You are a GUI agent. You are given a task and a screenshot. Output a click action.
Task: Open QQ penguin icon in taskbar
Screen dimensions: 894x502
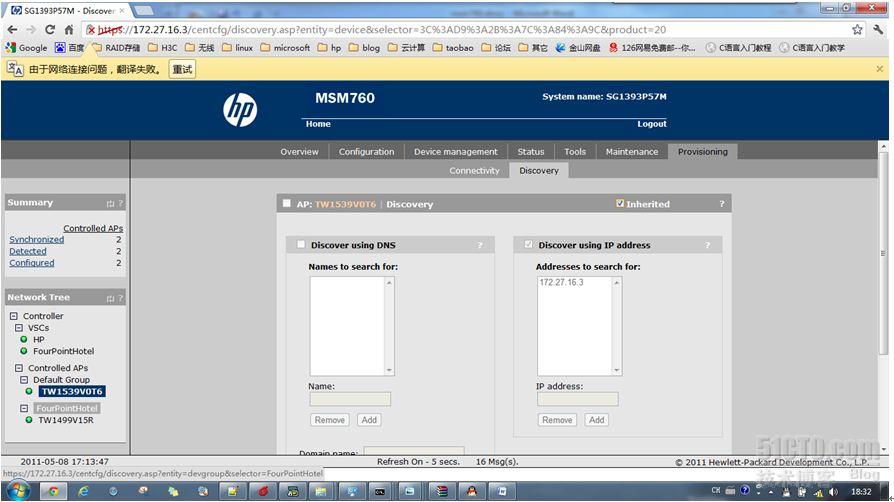point(472,491)
